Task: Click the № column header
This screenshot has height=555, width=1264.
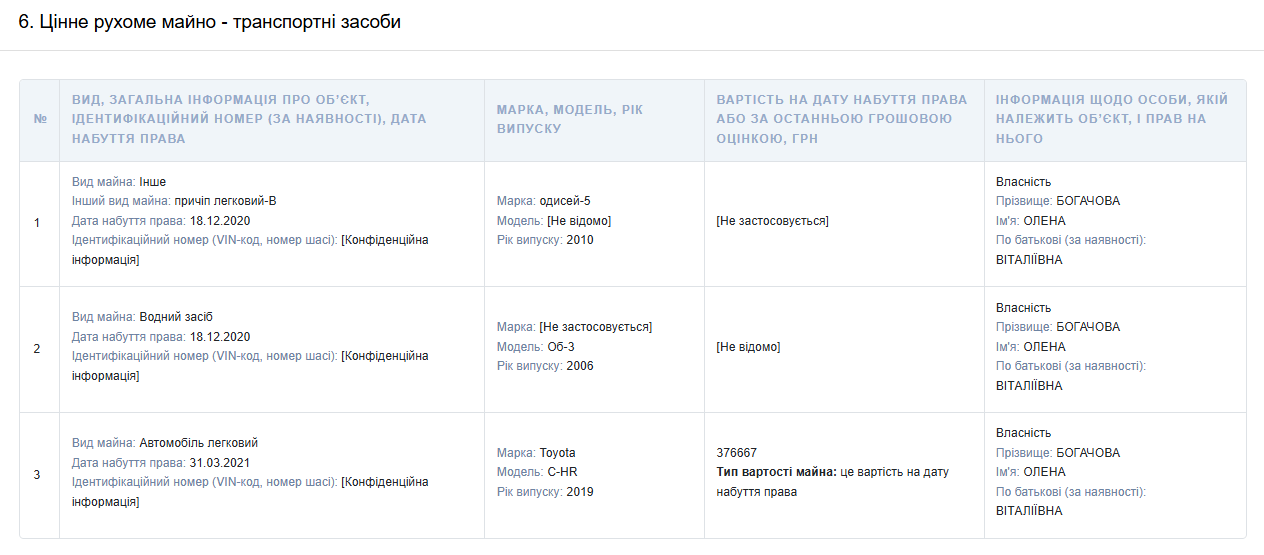Action: pos(40,119)
